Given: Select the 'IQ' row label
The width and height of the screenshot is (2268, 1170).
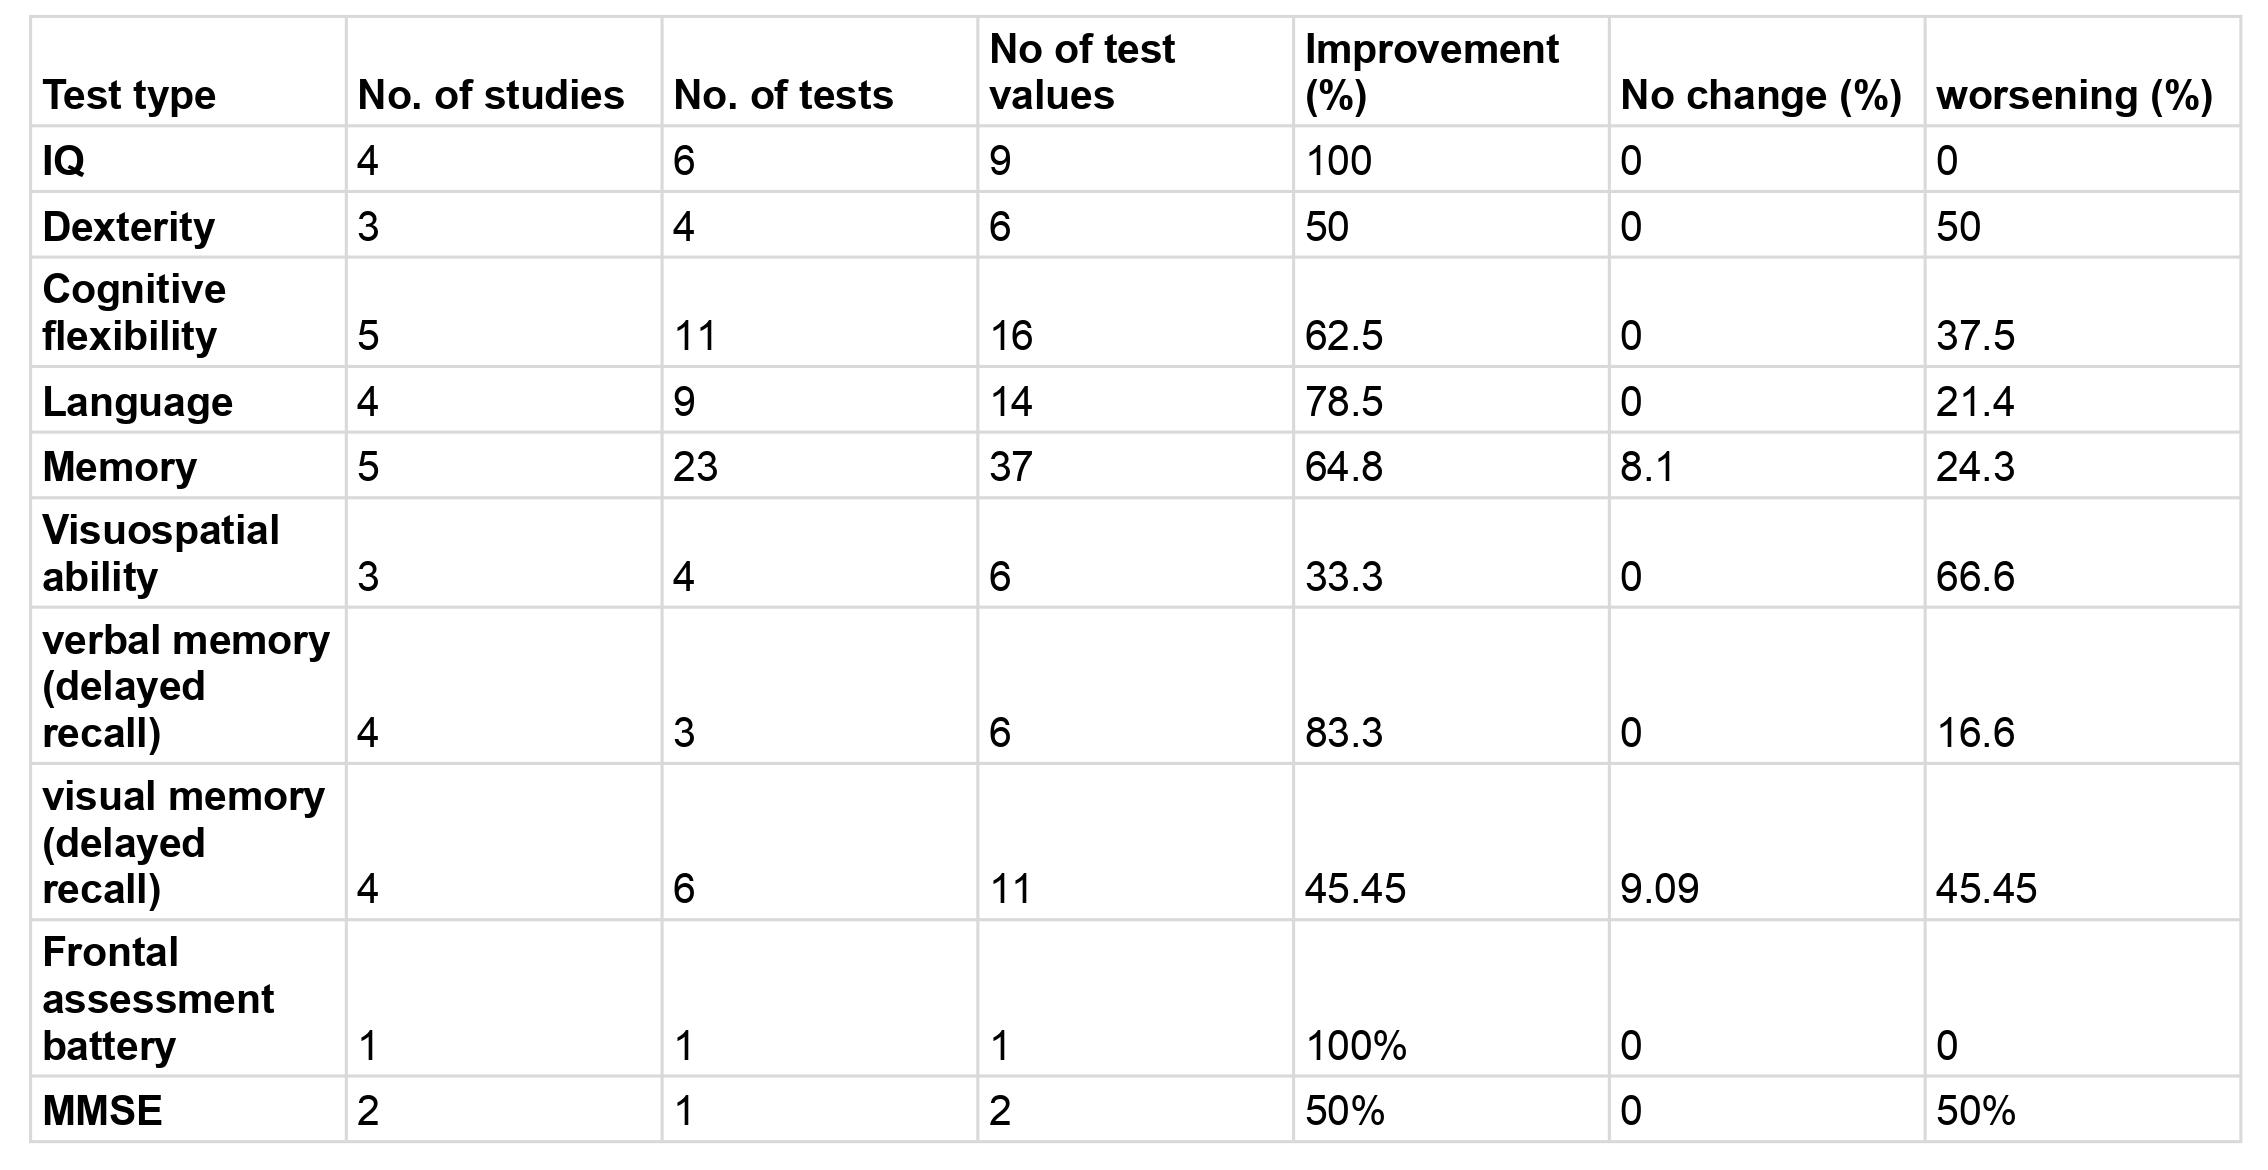Looking at the screenshot, I should click(x=64, y=160).
